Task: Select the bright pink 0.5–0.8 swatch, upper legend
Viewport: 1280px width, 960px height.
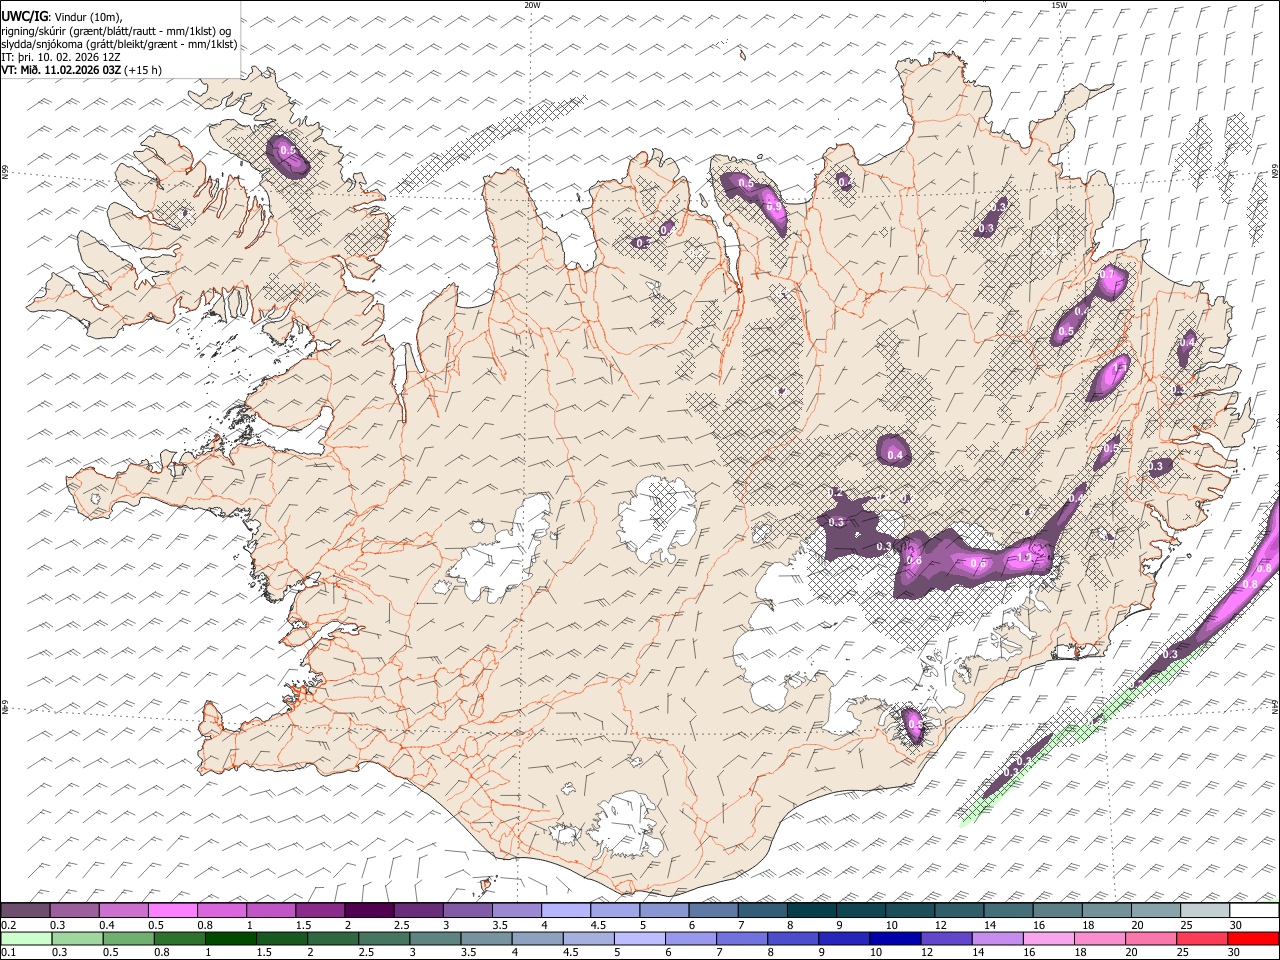Action: (172, 910)
